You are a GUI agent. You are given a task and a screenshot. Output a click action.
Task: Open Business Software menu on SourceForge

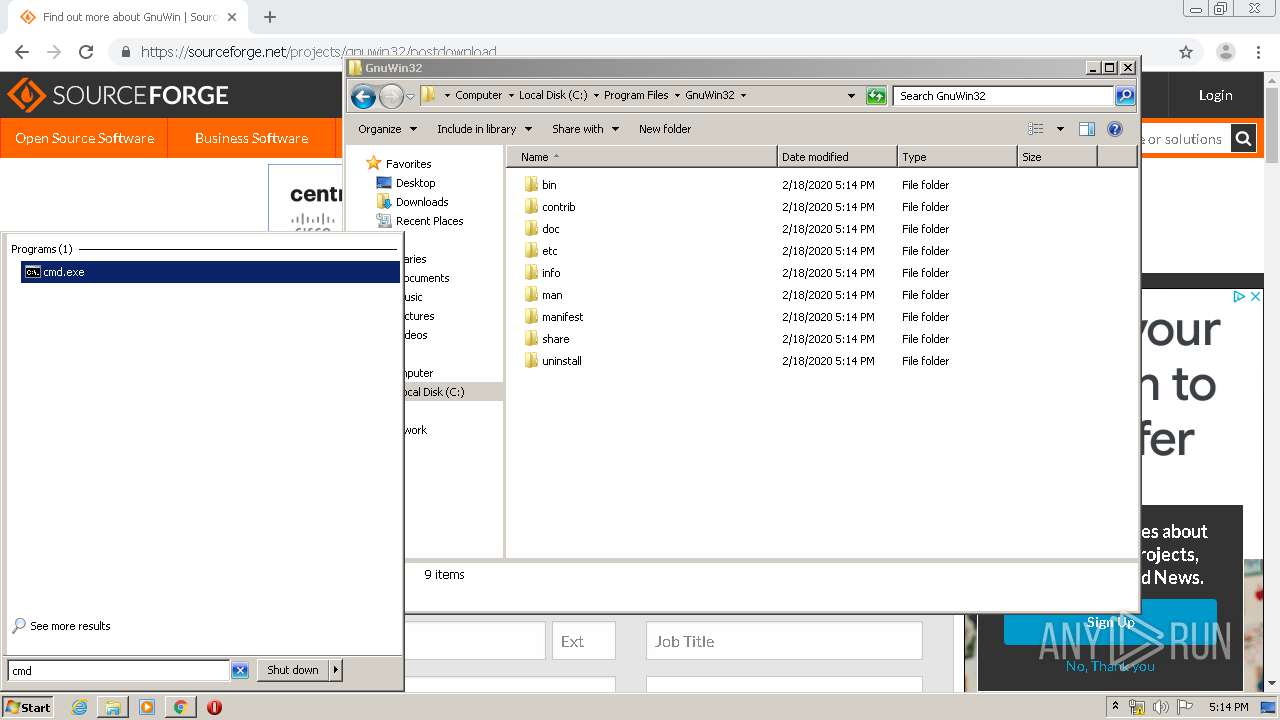[251, 138]
